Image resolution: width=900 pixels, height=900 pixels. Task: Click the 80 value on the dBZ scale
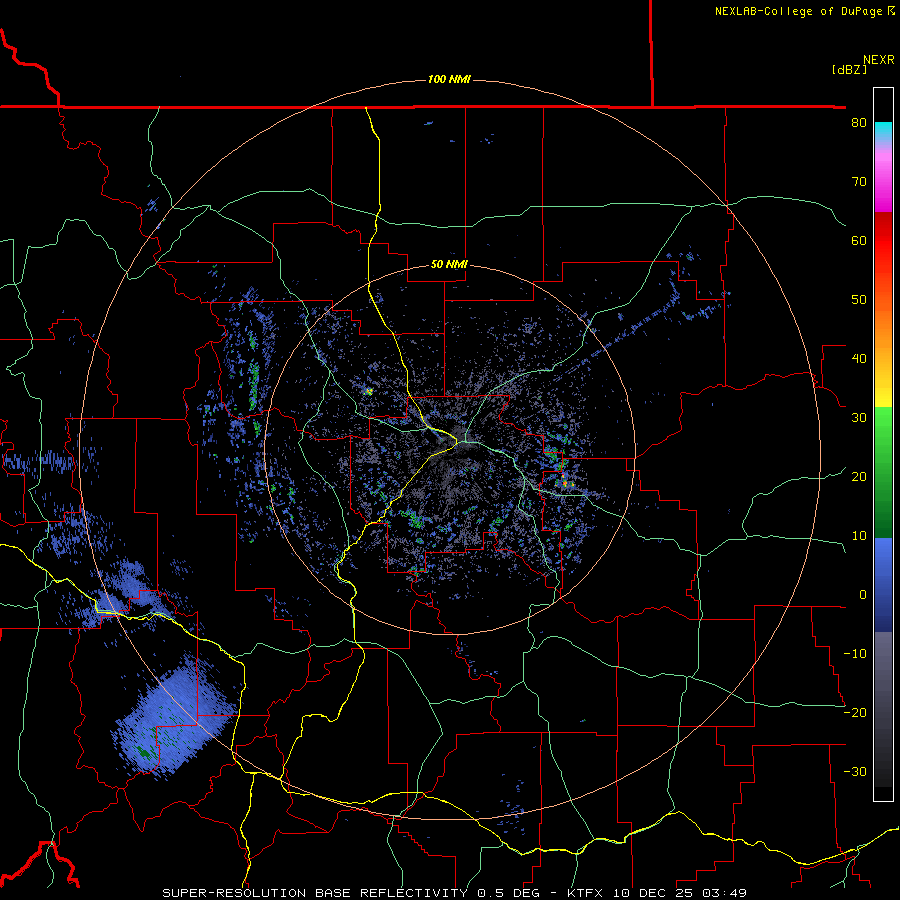tap(859, 123)
